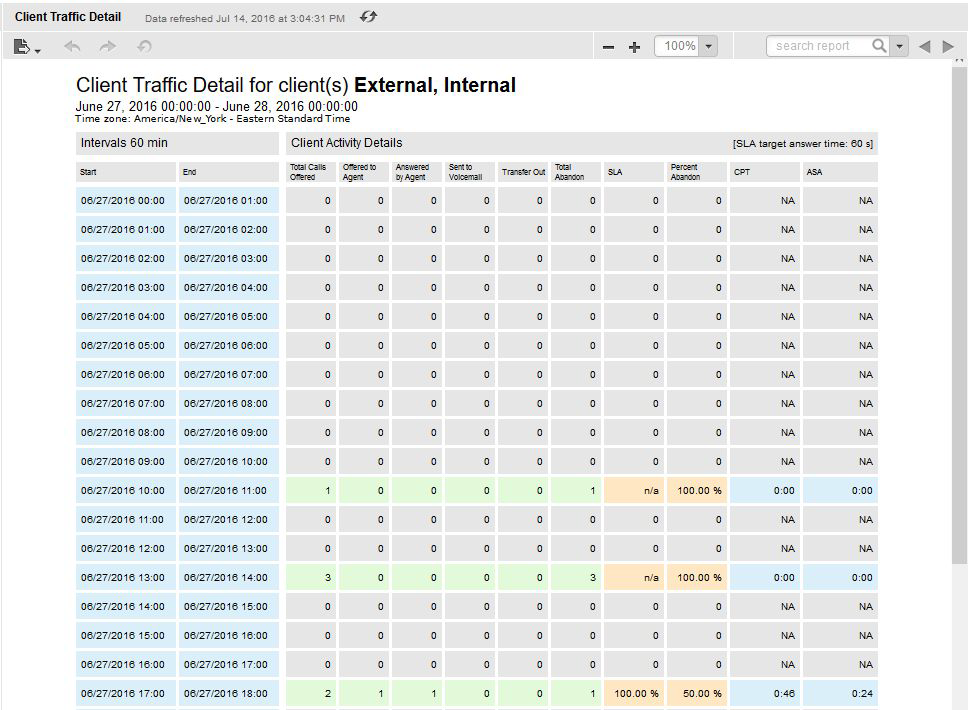
Task: Go to next search result arrow
Action: pos(948,46)
